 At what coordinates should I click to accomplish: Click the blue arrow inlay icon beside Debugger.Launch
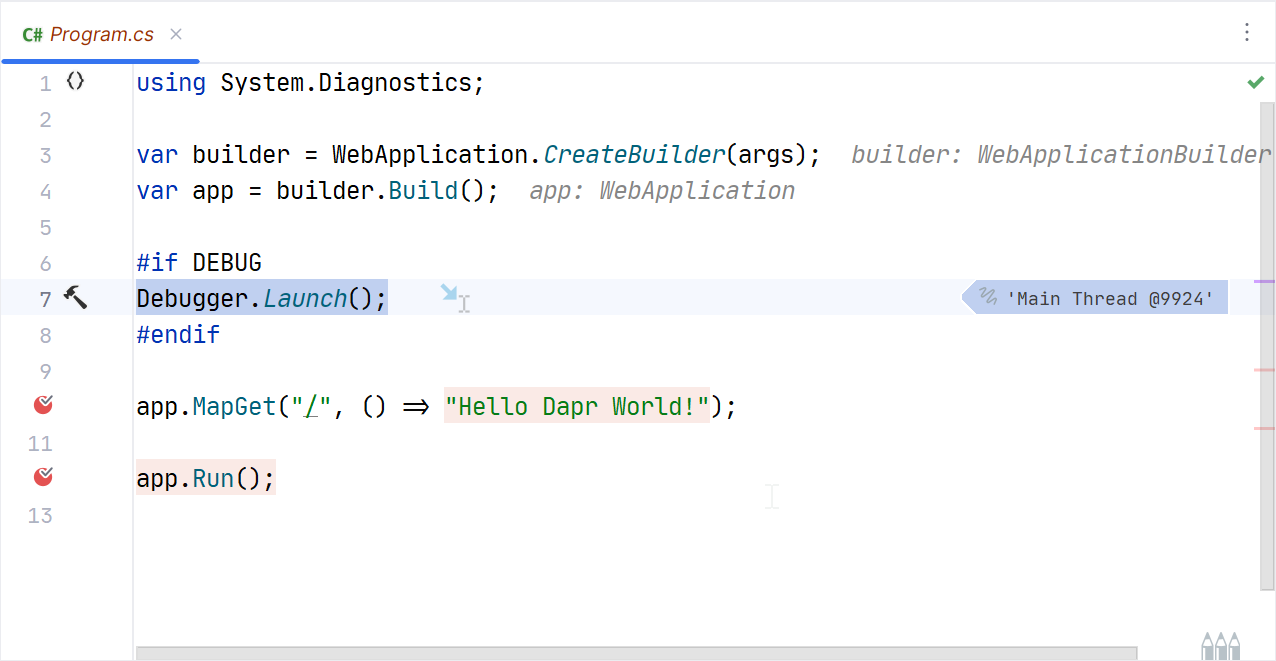coord(449,293)
